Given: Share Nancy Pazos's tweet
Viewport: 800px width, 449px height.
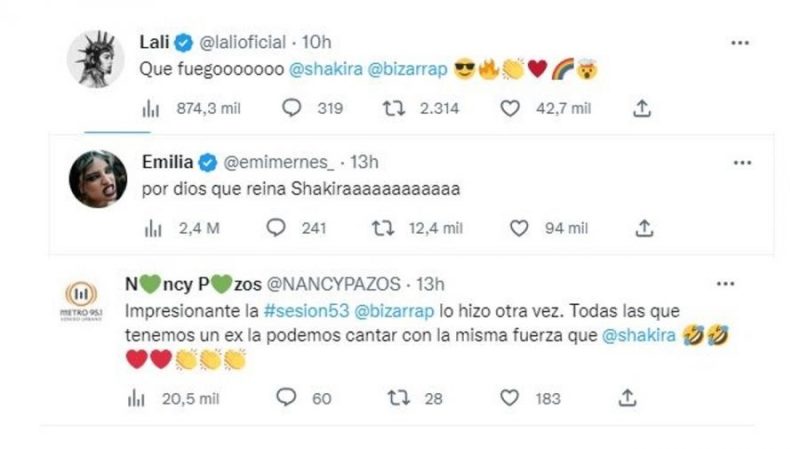Looking at the screenshot, I should pos(627,398).
